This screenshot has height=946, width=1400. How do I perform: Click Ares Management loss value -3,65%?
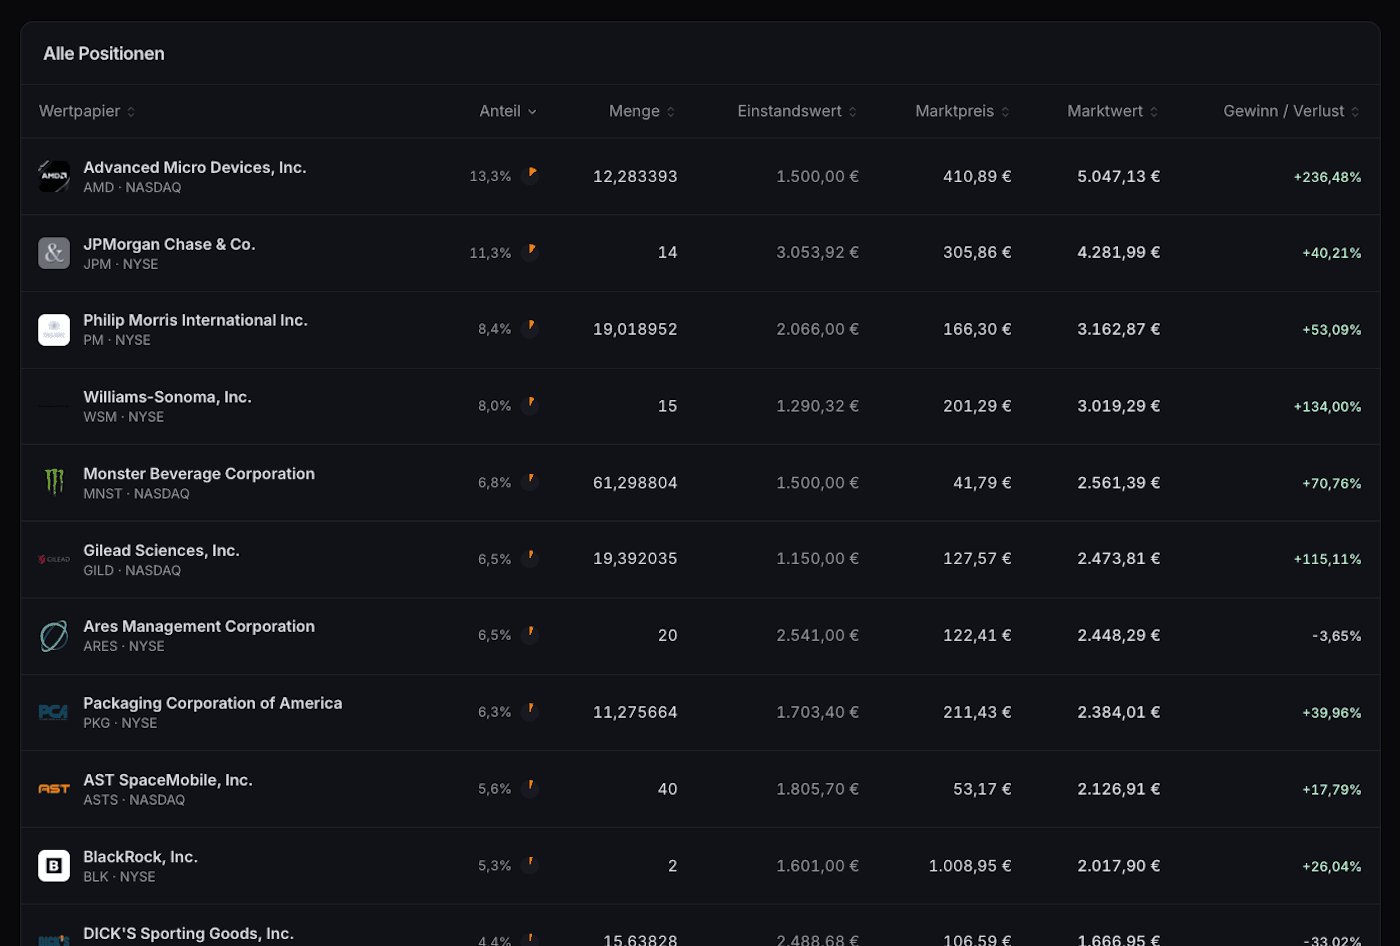[1336, 636]
